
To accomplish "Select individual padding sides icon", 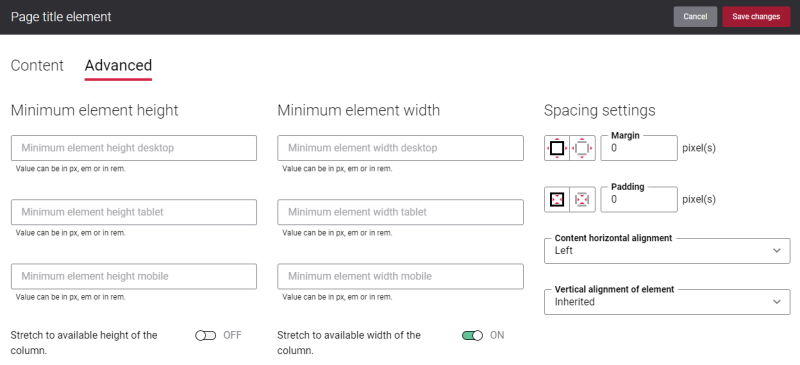I will [583, 199].
